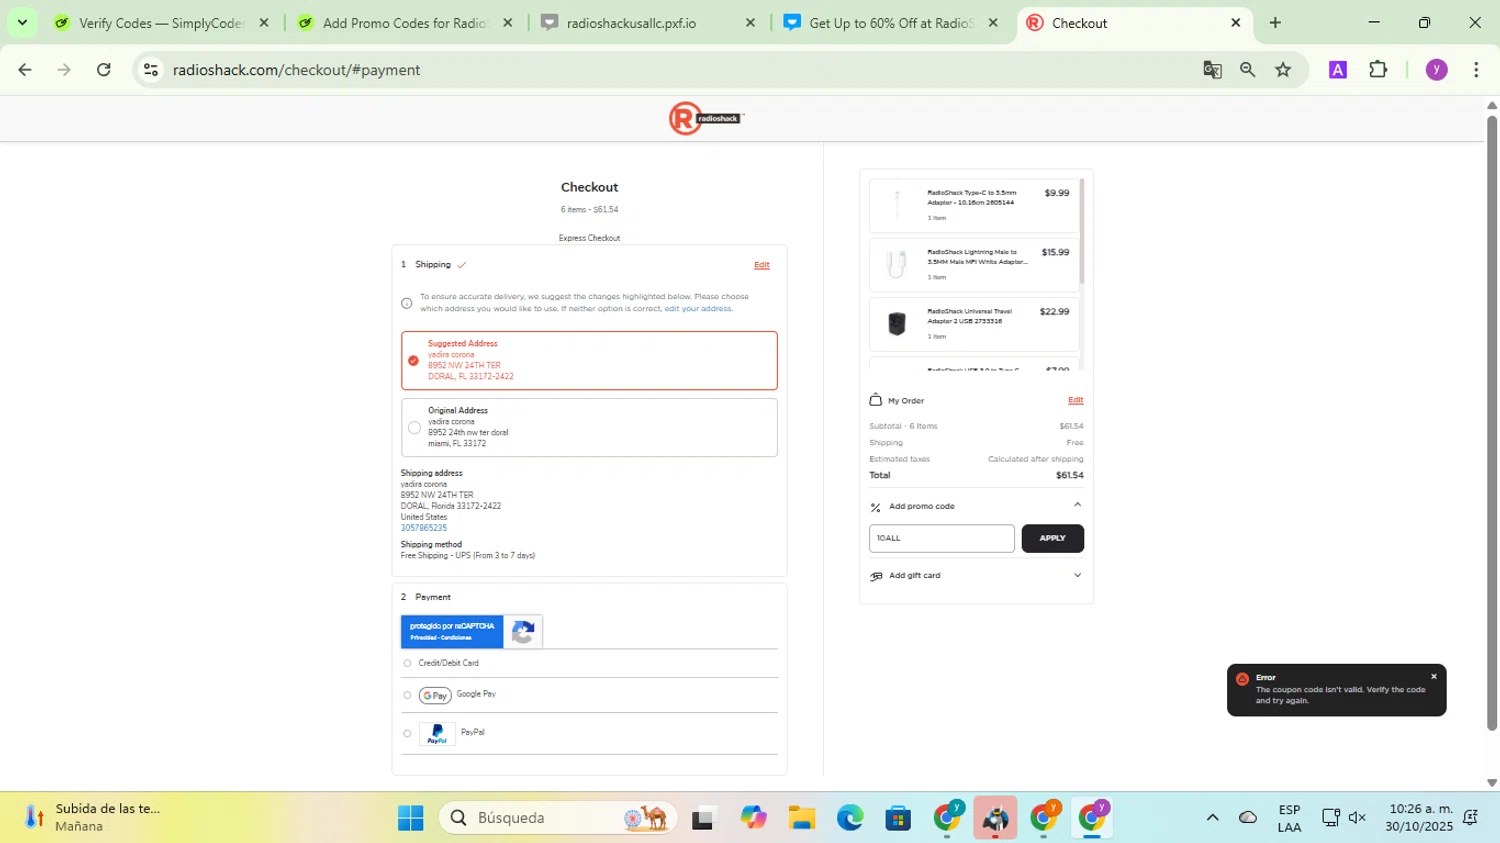Open Windows Start menu
1500x843 pixels.
(410, 818)
